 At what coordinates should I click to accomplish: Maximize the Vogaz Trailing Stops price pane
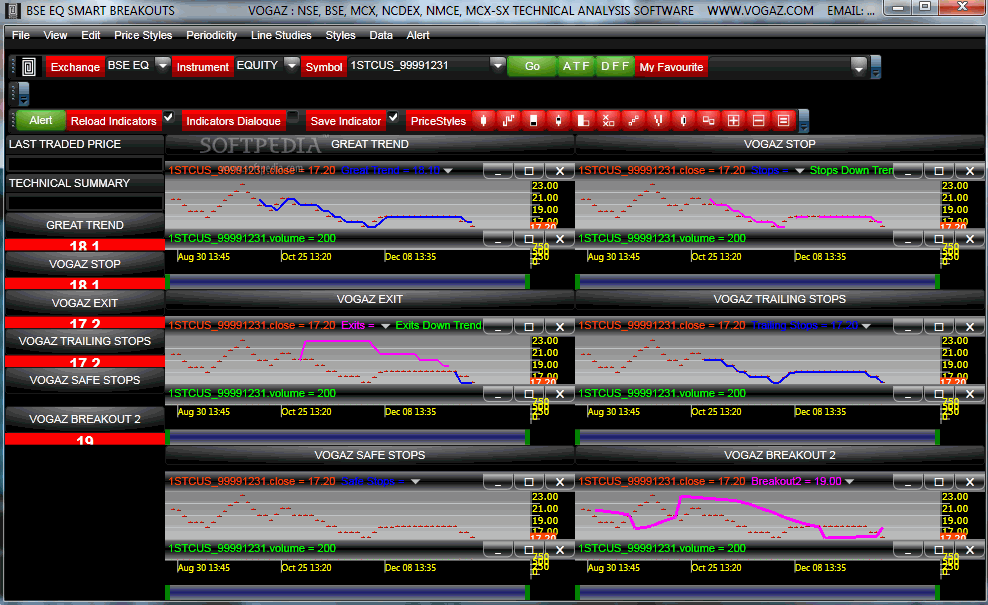(939, 326)
